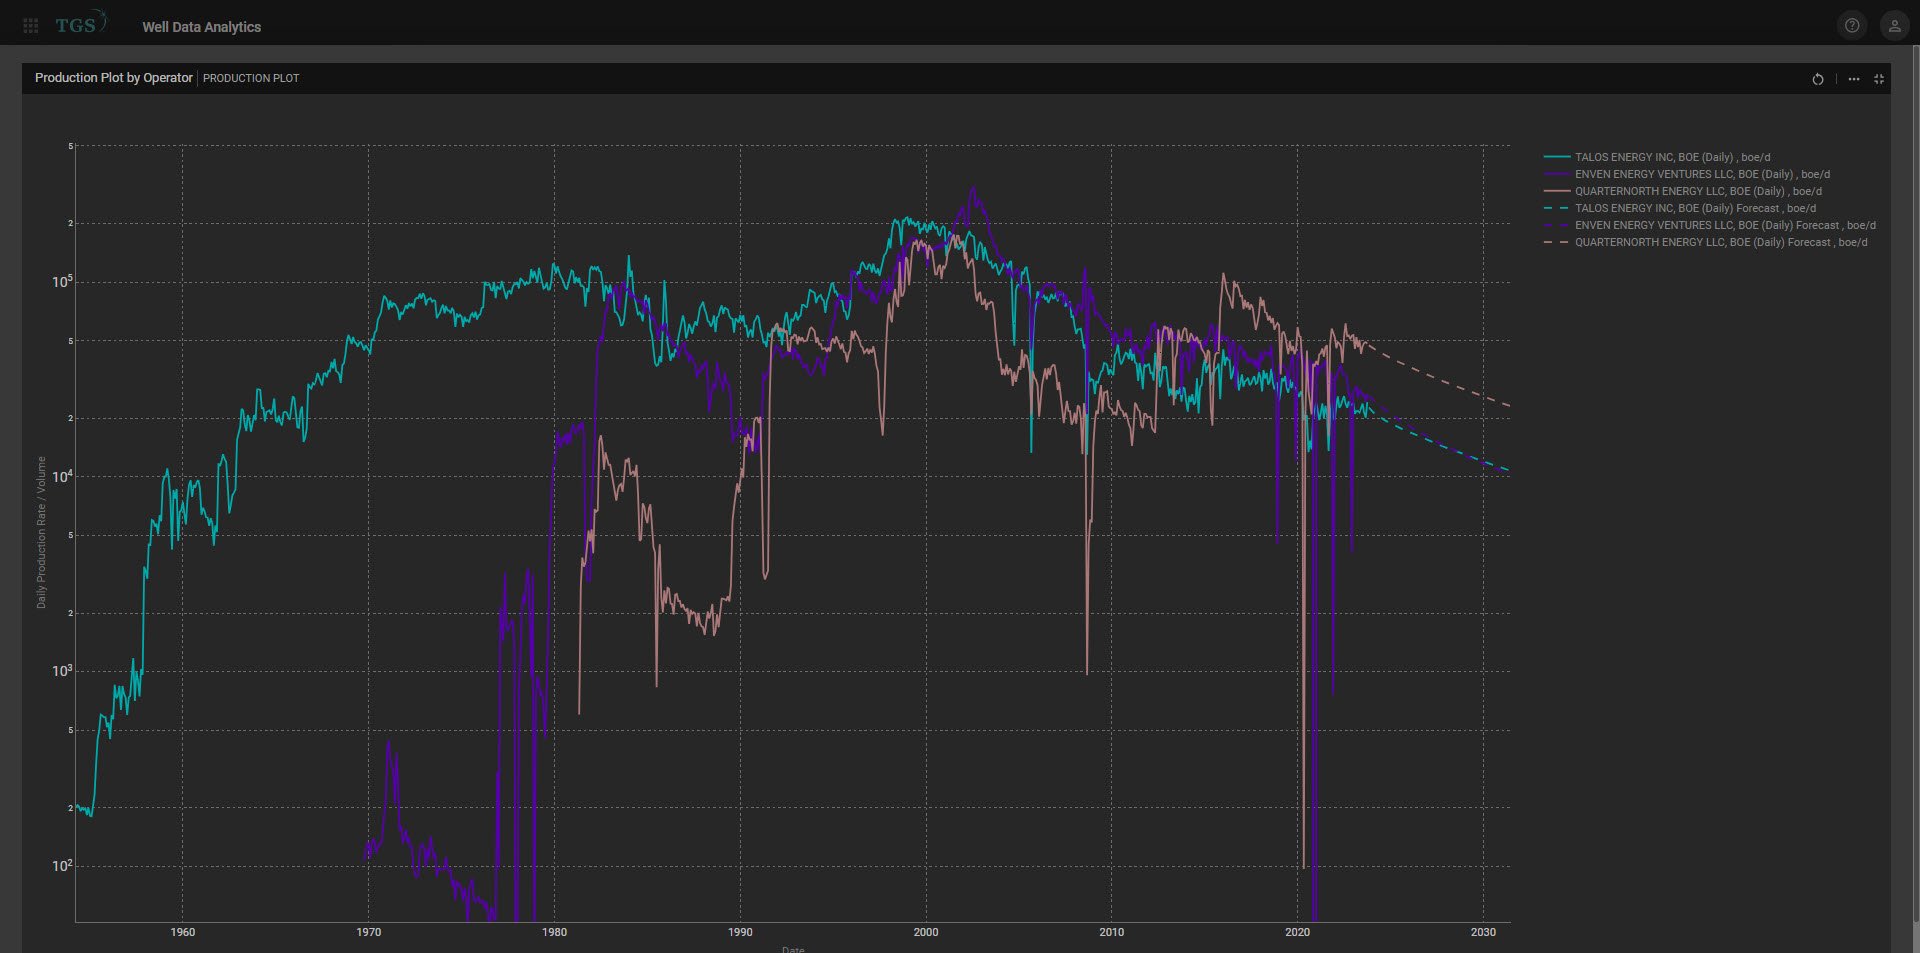Open the help question mark icon

coord(1852,26)
